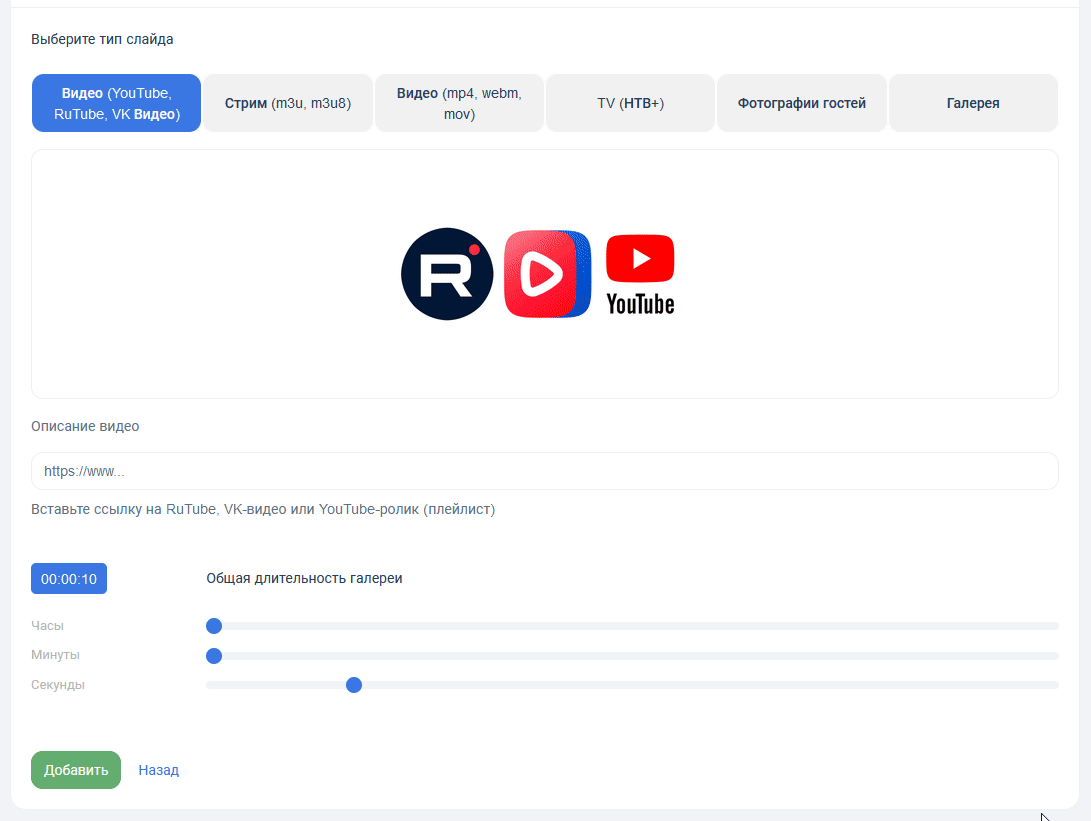This screenshot has width=1091, height=821.
Task: Switch to the Галерея tab
Action: point(973,103)
